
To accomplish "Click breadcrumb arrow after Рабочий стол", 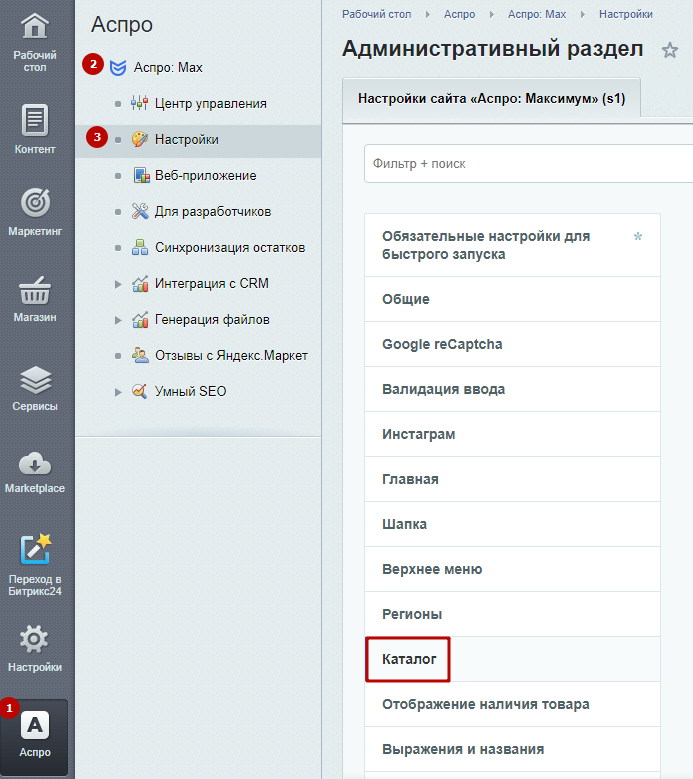I will click(428, 14).
